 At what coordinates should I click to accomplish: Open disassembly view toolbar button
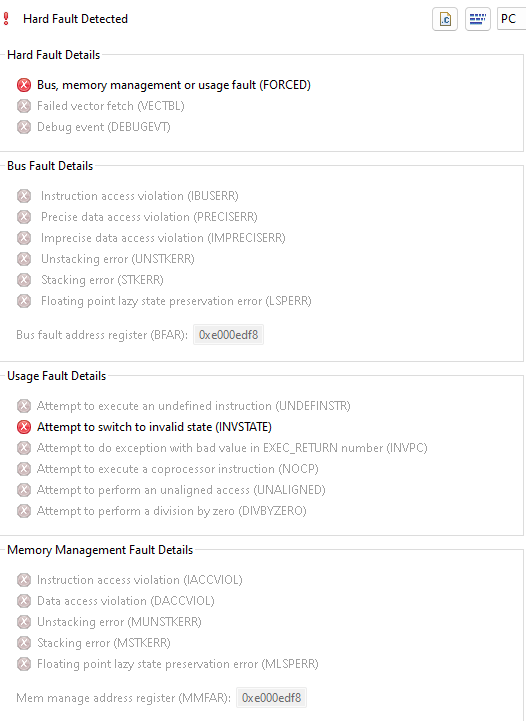(x=477, y=19)
